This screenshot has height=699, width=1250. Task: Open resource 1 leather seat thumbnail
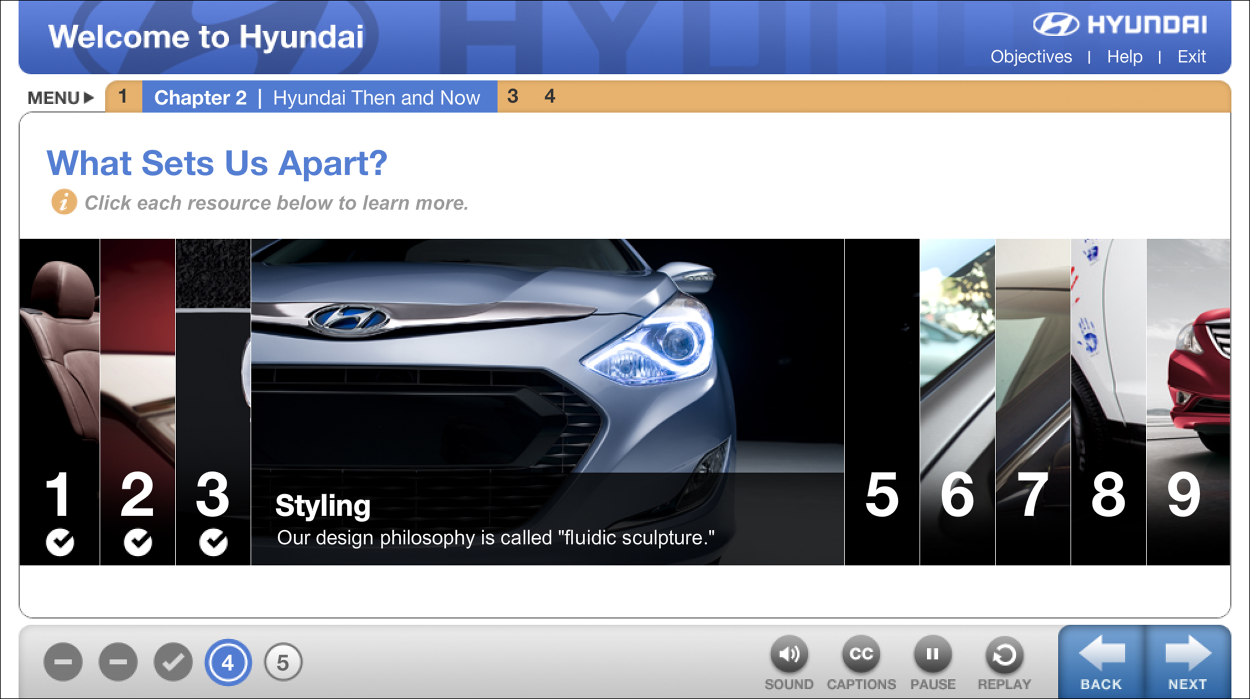click(x=59, y=402)
